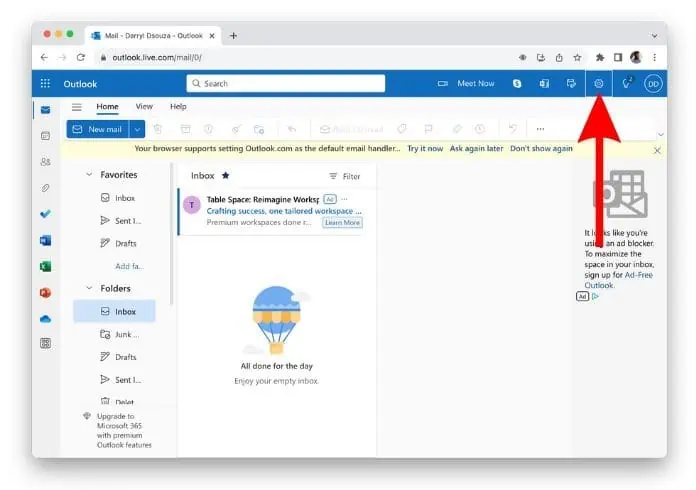Open the Skype icon in header
The height and width of the screenshot is (490, 696).
click(517, 84)
